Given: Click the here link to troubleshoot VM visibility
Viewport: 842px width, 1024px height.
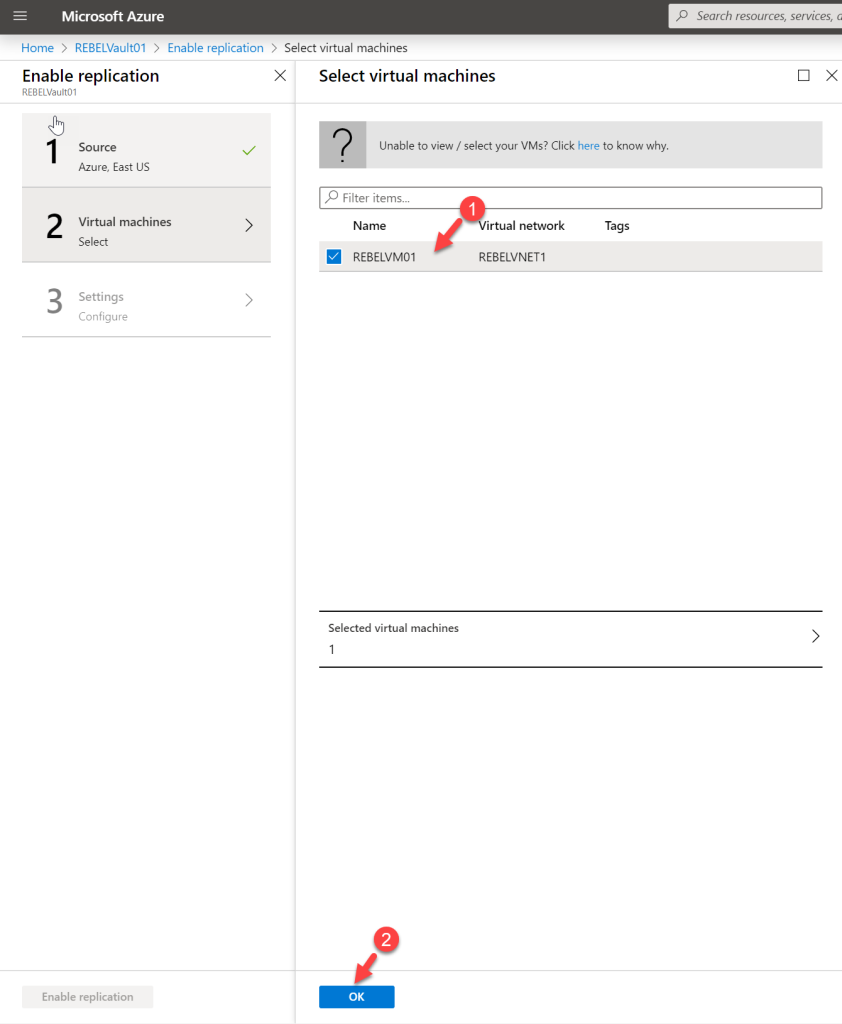Looking at the screenshot, I should tap(588, 145).
